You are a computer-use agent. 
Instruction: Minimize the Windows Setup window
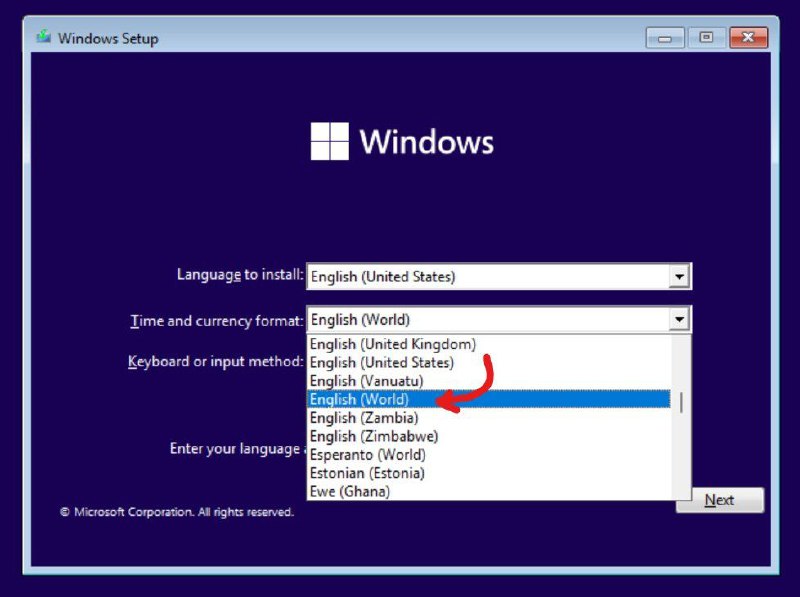coord(665,38)
